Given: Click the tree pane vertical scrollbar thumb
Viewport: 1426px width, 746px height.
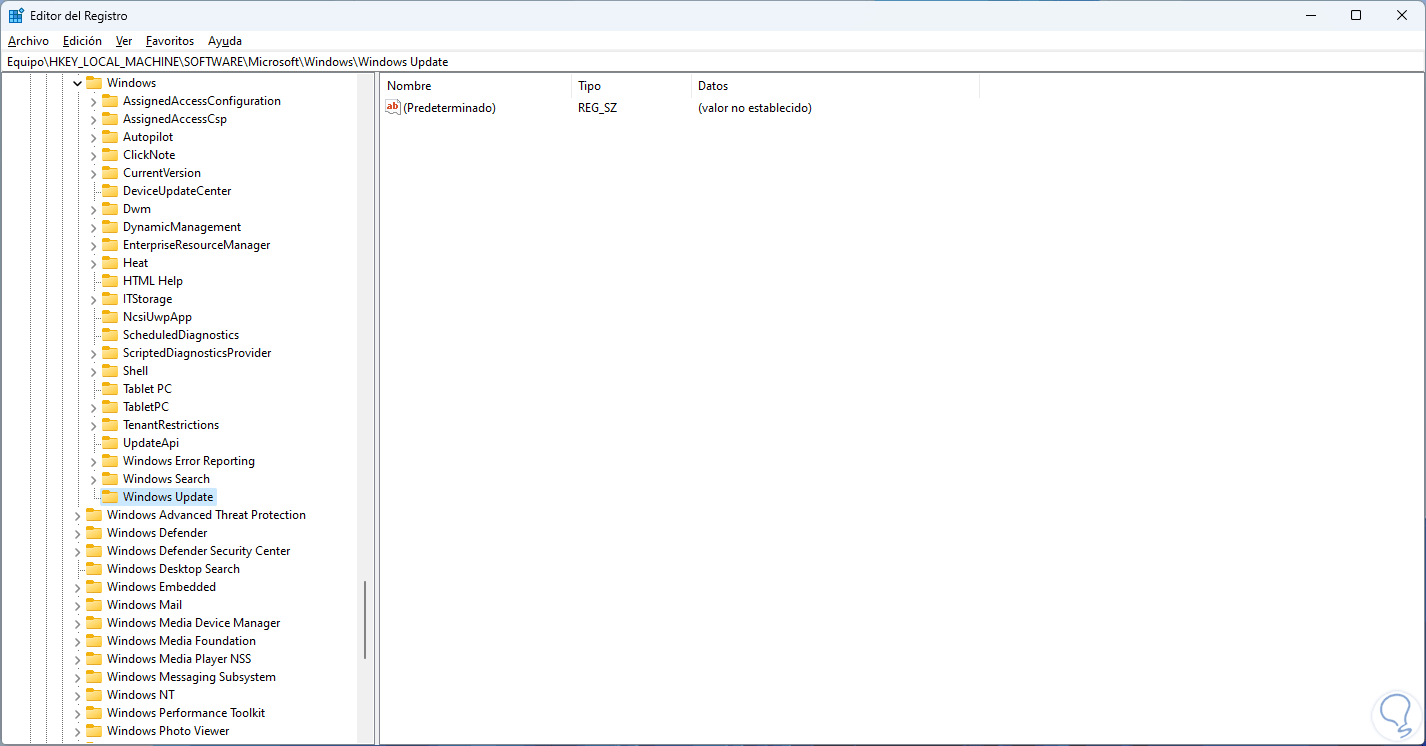Looking at the screenshot, I should tap(365, 620).
